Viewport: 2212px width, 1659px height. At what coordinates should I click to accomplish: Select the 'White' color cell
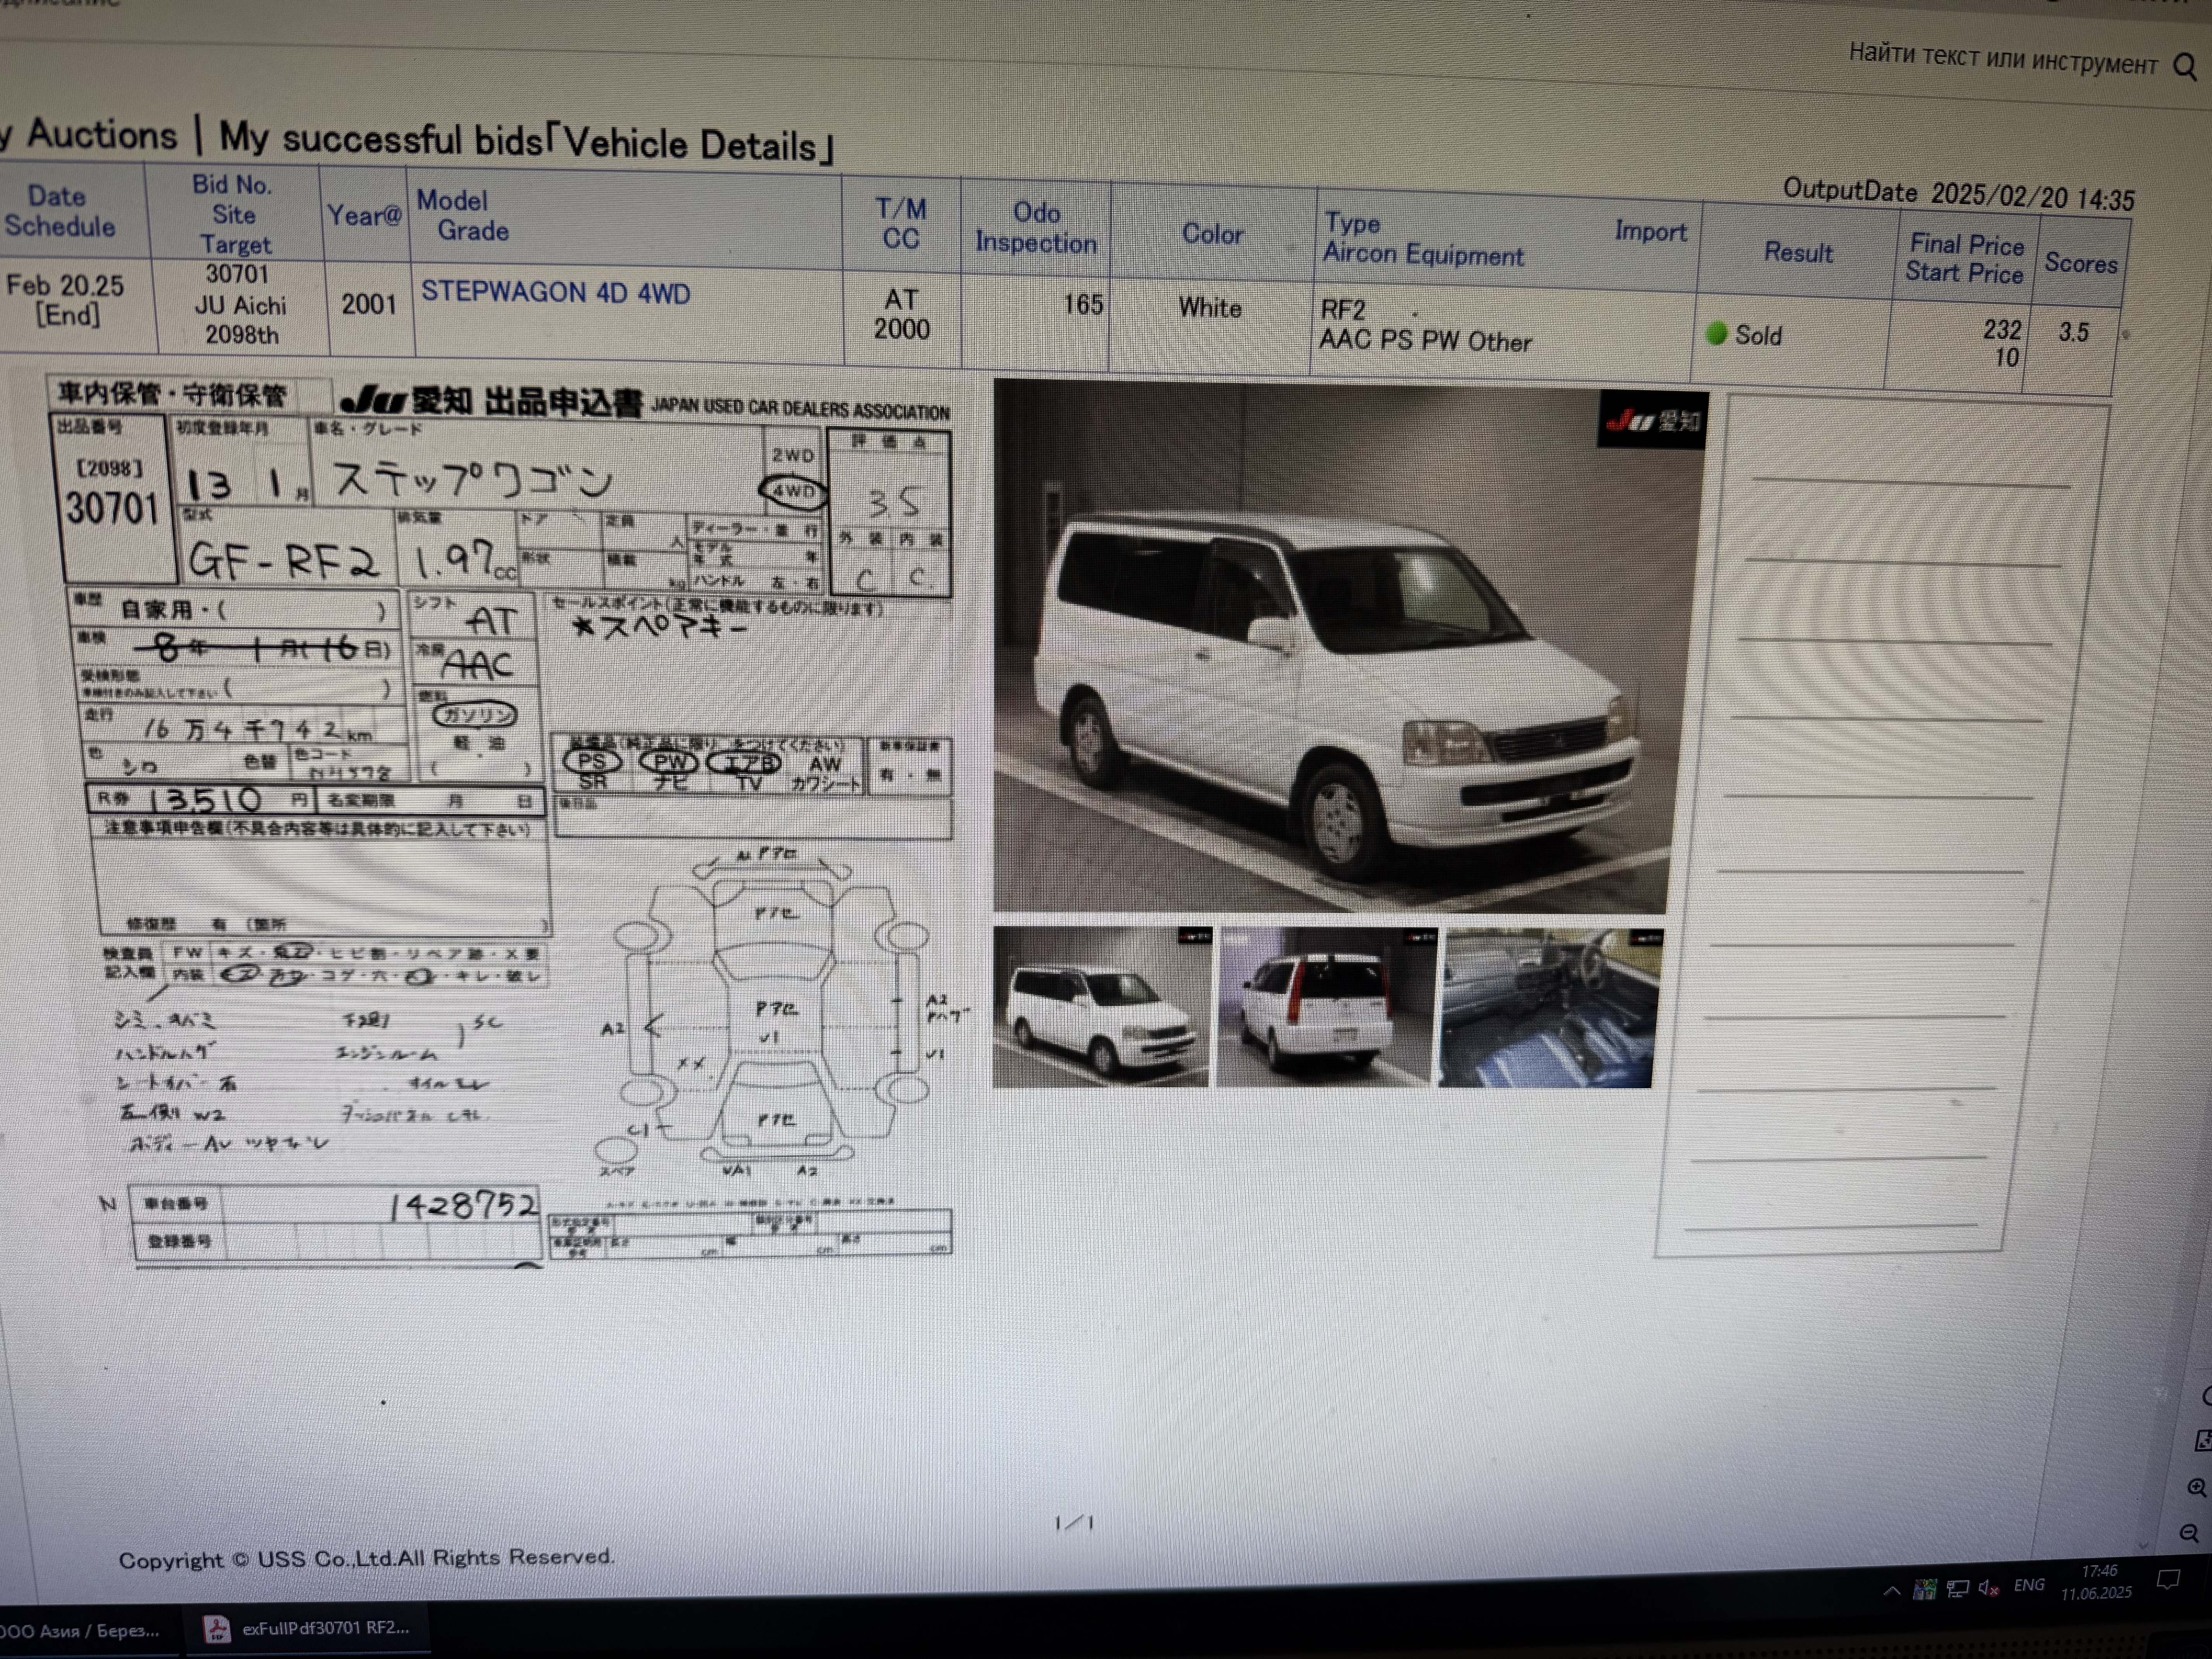click(1210, 308)
